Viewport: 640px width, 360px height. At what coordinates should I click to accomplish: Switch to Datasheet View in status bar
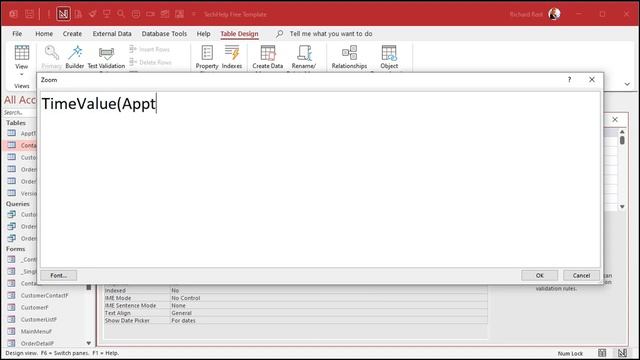pyautogui.click(x=602, y=353)
